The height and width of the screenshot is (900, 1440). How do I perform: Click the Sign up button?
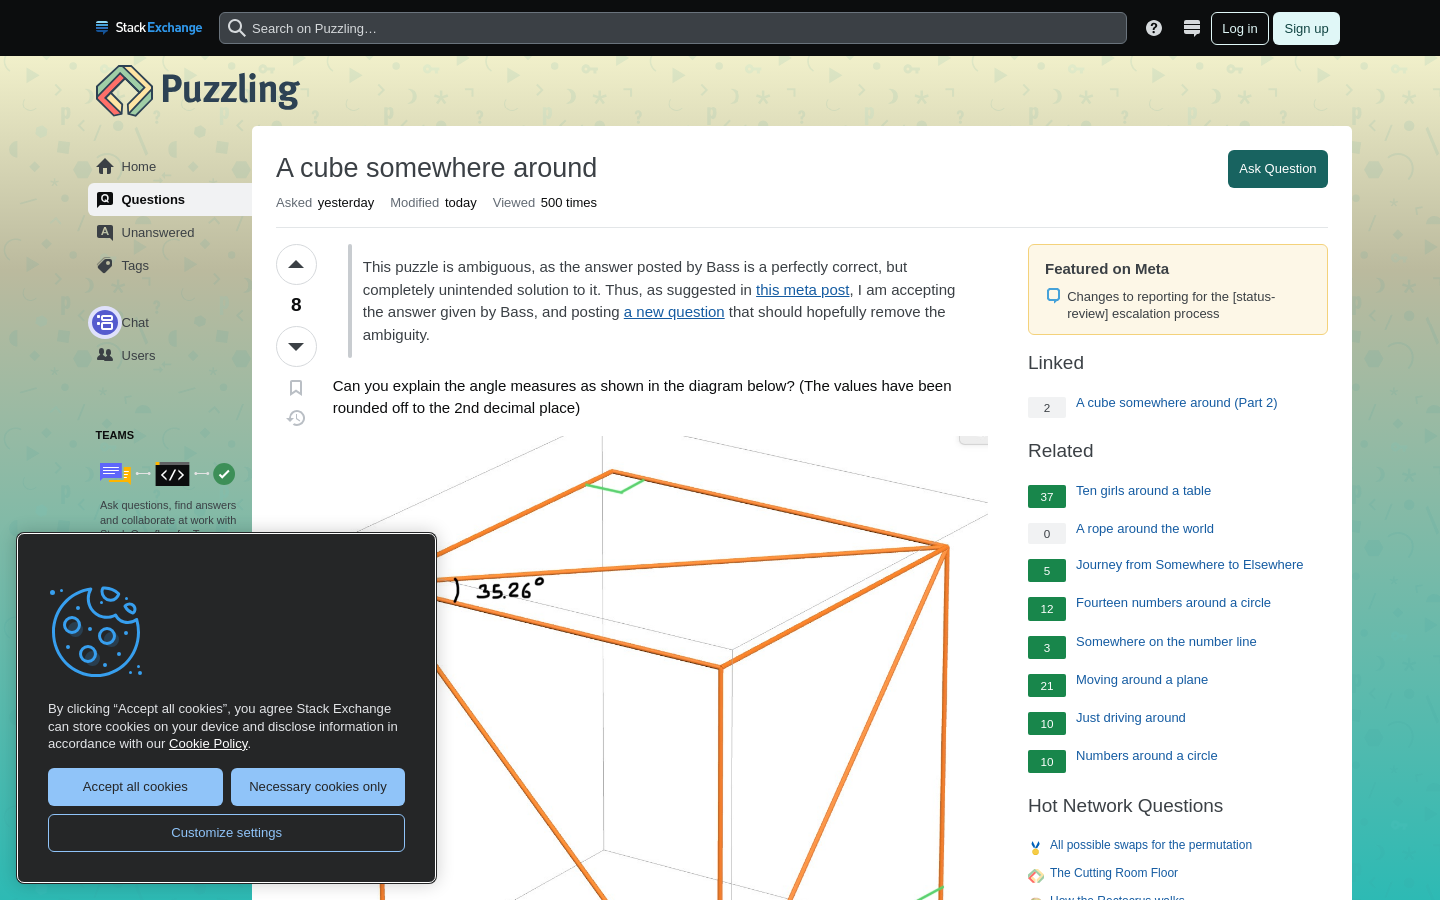point(1306,28)
